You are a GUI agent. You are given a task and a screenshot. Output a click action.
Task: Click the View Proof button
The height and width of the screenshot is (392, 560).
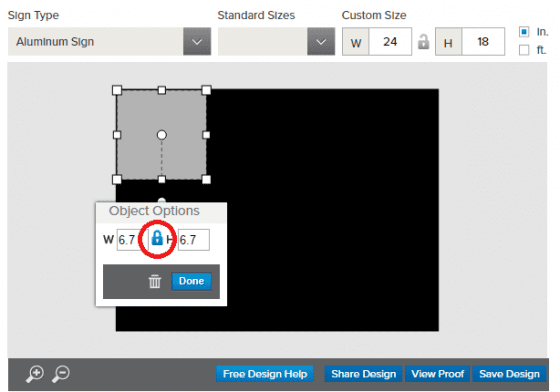pos(438,374)
